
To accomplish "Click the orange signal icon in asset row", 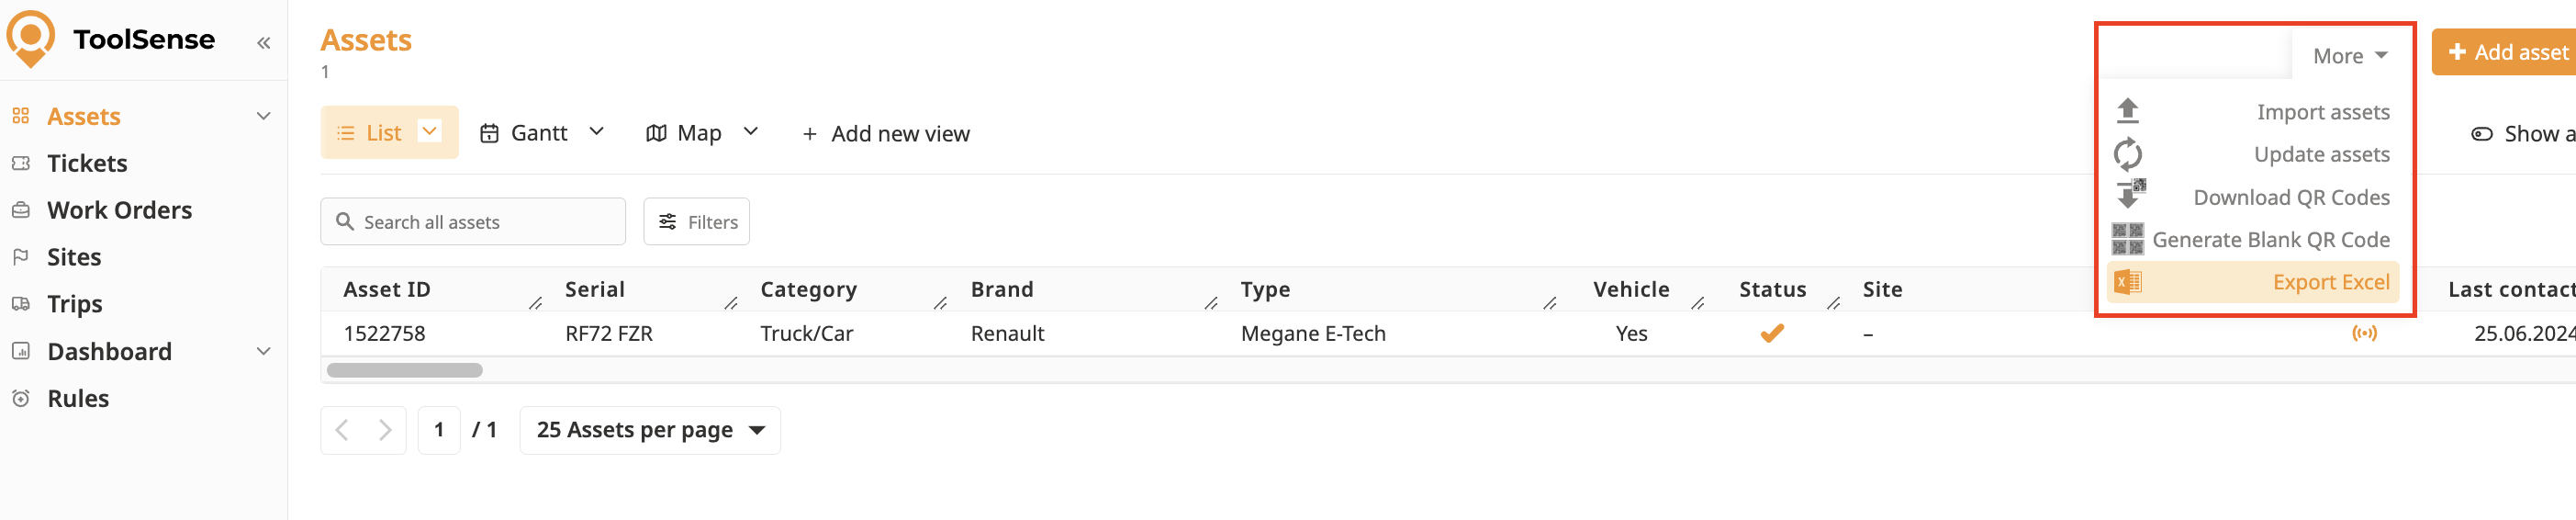I will tap(2364, 333).
